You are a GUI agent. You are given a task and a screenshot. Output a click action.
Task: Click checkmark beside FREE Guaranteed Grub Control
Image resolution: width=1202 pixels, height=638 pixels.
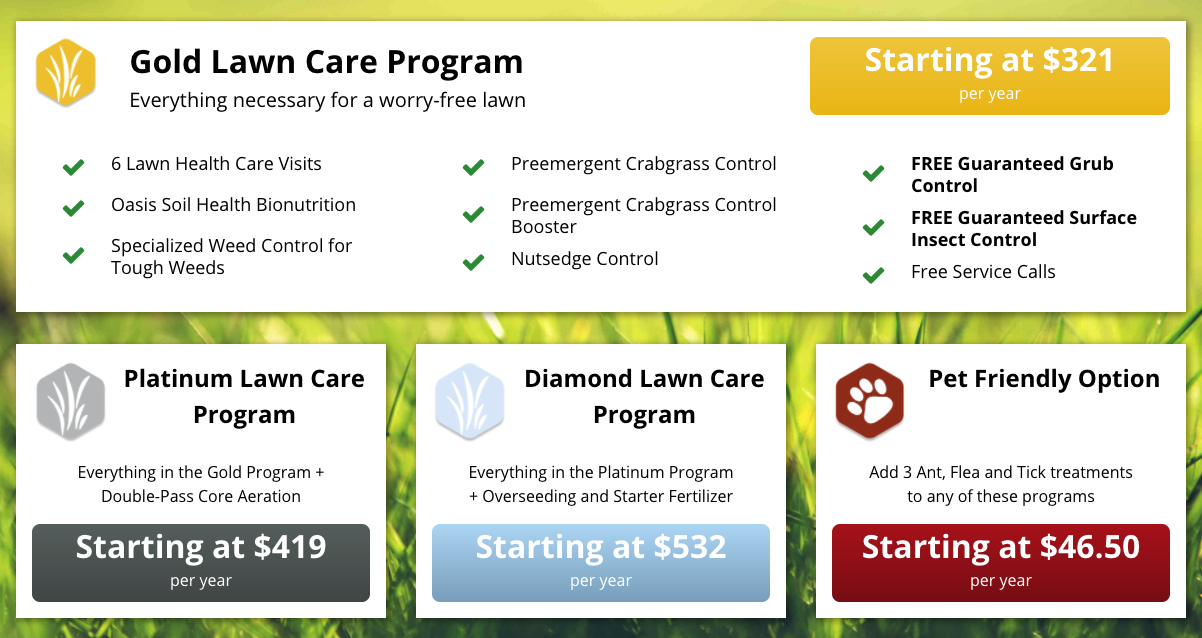coord(873,174)
